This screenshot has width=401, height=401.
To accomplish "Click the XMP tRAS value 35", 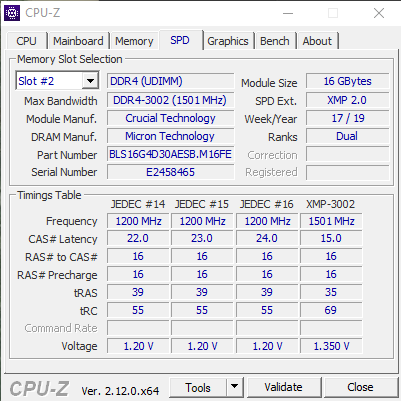I will tap(331, 292).
